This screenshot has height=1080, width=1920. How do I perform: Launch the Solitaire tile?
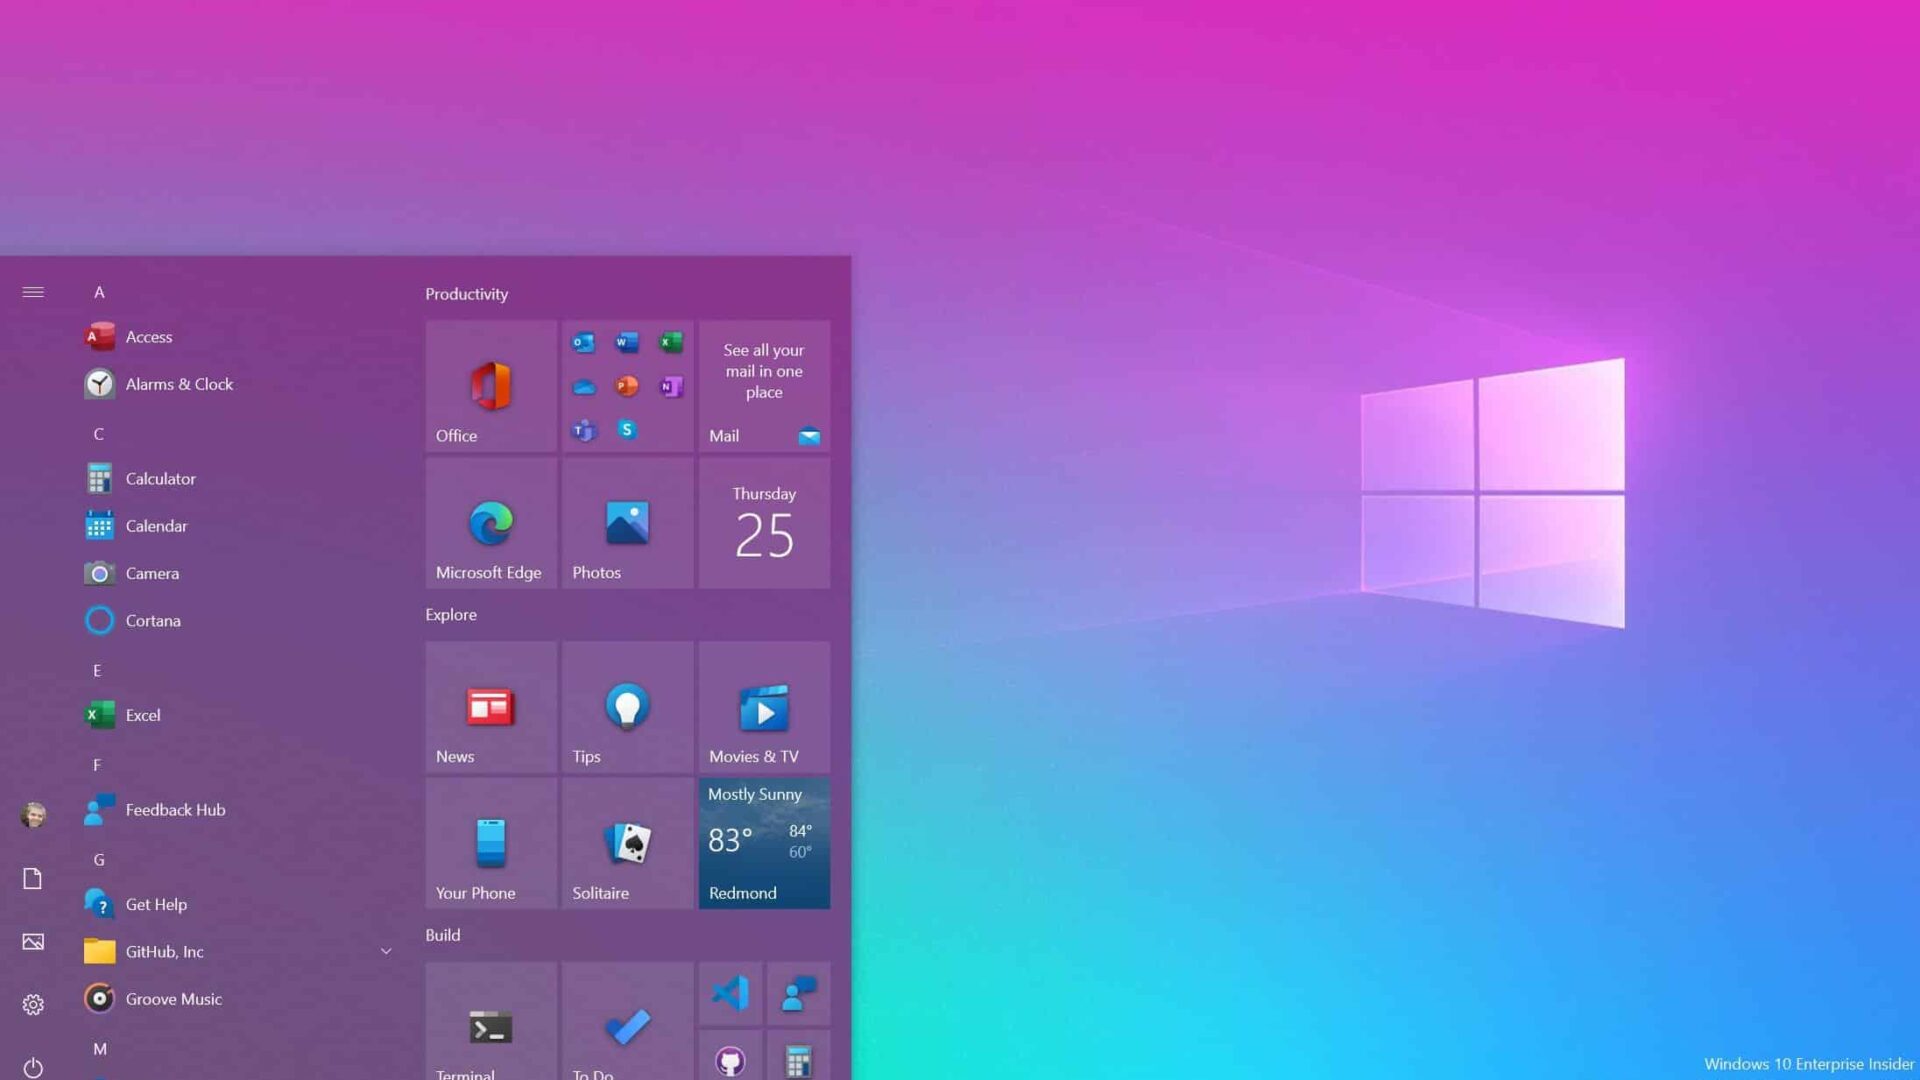click(x=628, y=844)
